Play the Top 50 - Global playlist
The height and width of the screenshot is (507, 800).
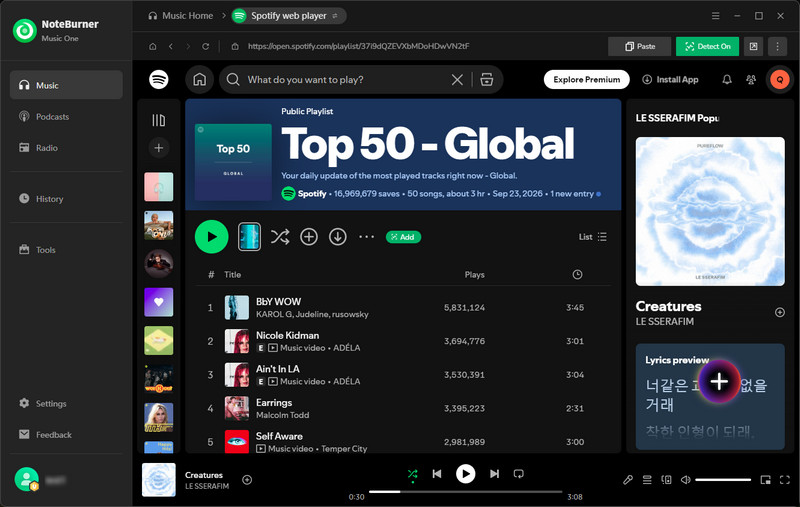coord(212,237)
